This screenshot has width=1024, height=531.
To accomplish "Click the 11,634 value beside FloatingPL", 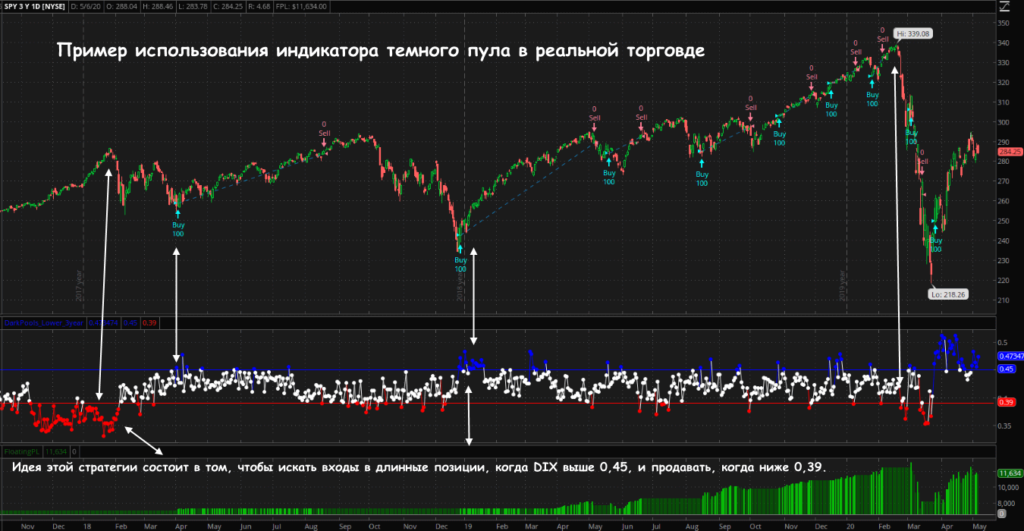I will [x=56, y=451].
